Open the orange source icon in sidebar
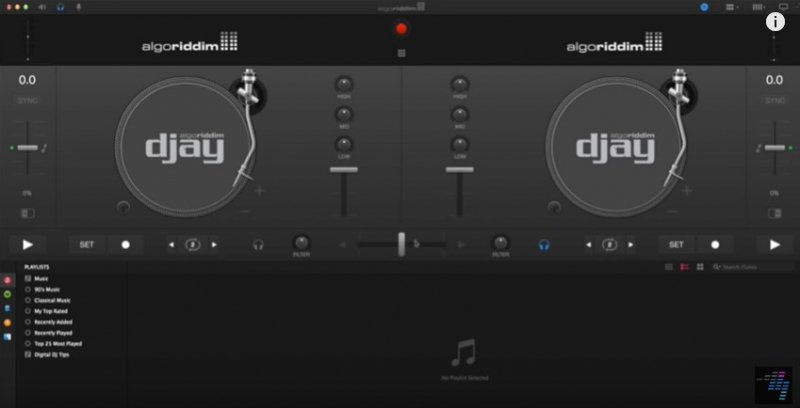The image size is (800, 408). [7, 323]
